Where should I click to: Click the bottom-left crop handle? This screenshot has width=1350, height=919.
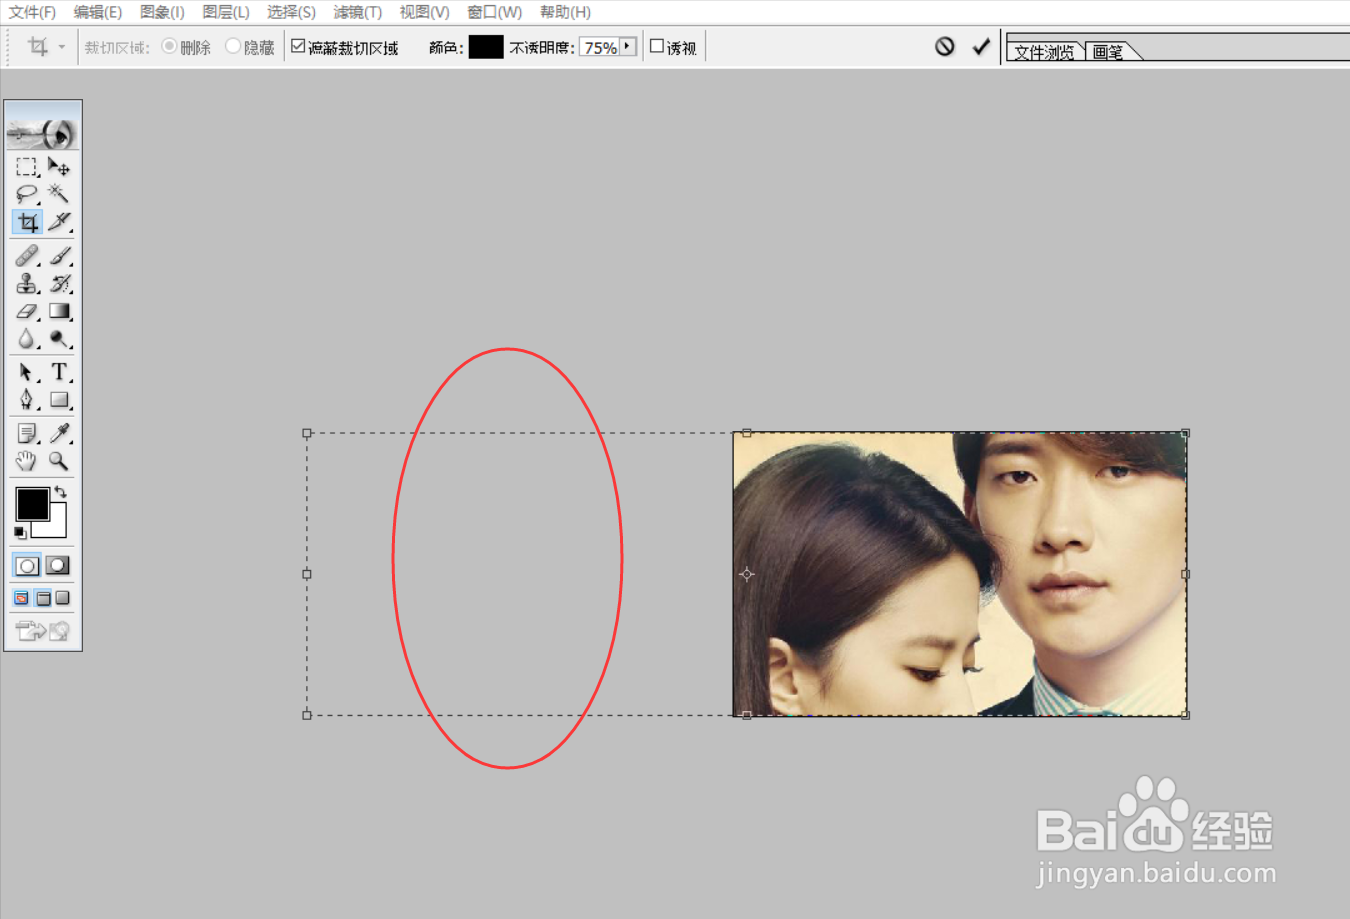307,715
